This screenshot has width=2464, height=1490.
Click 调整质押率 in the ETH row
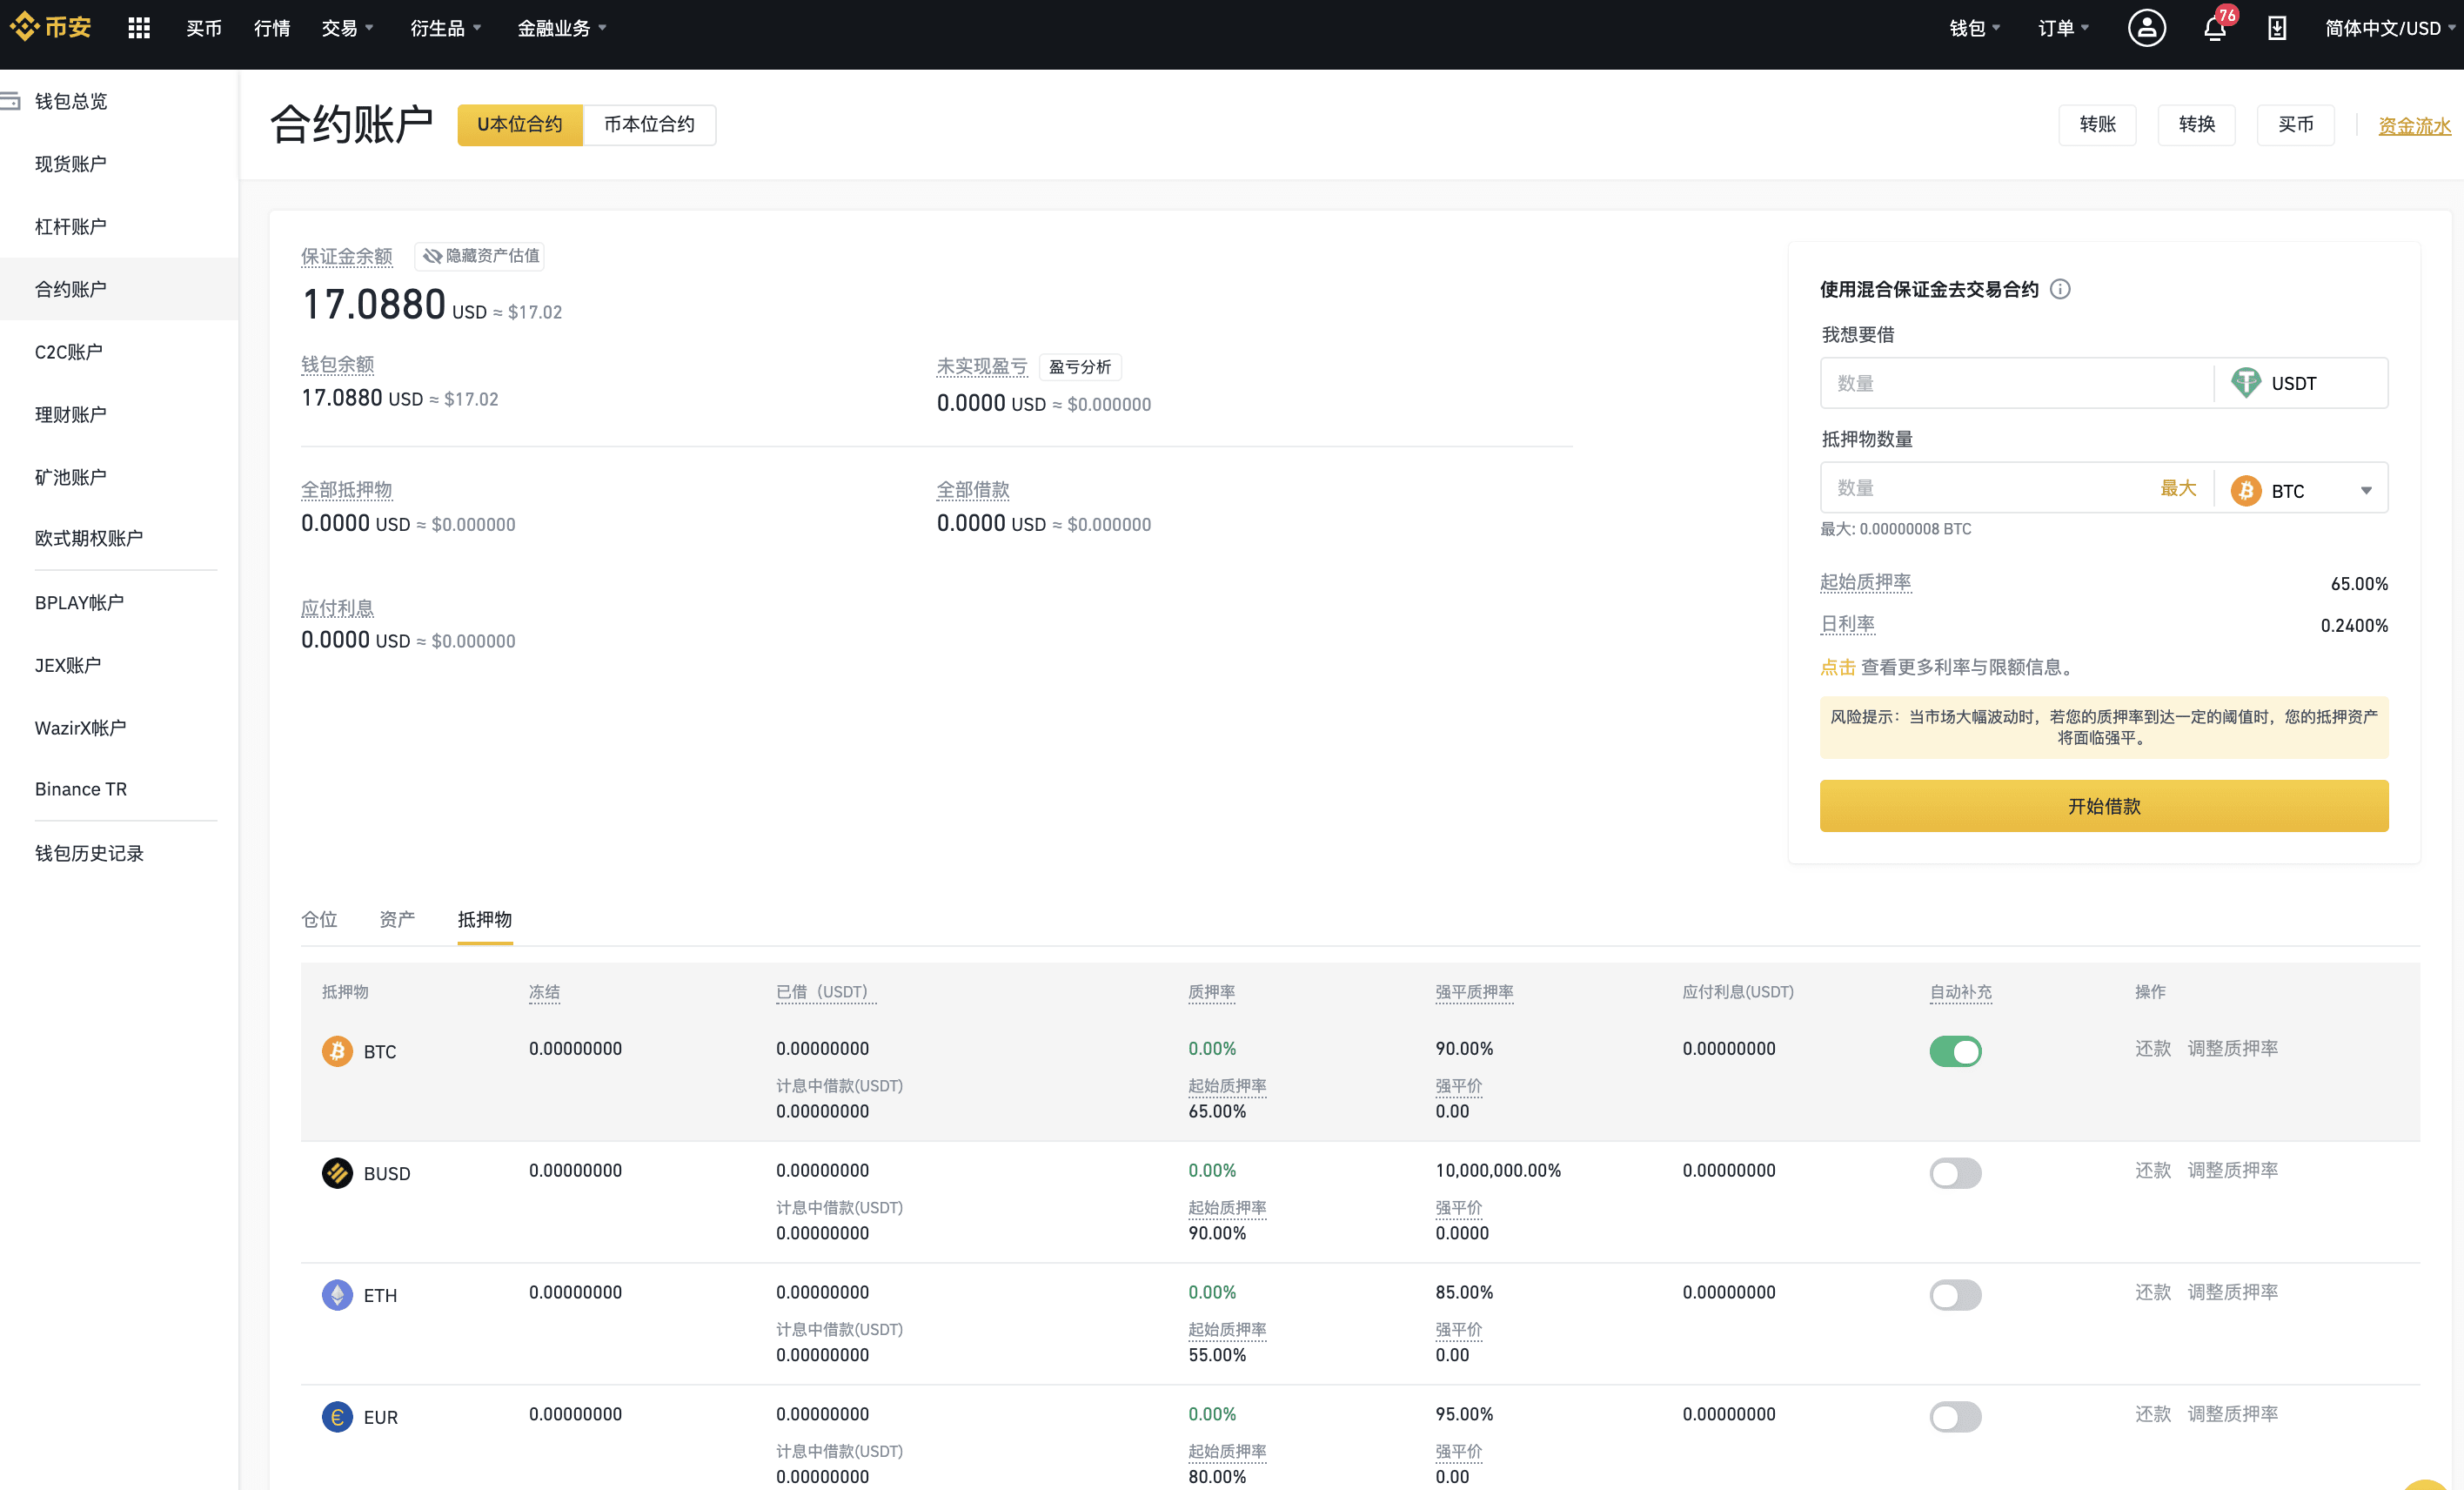pos(2232,1293)
